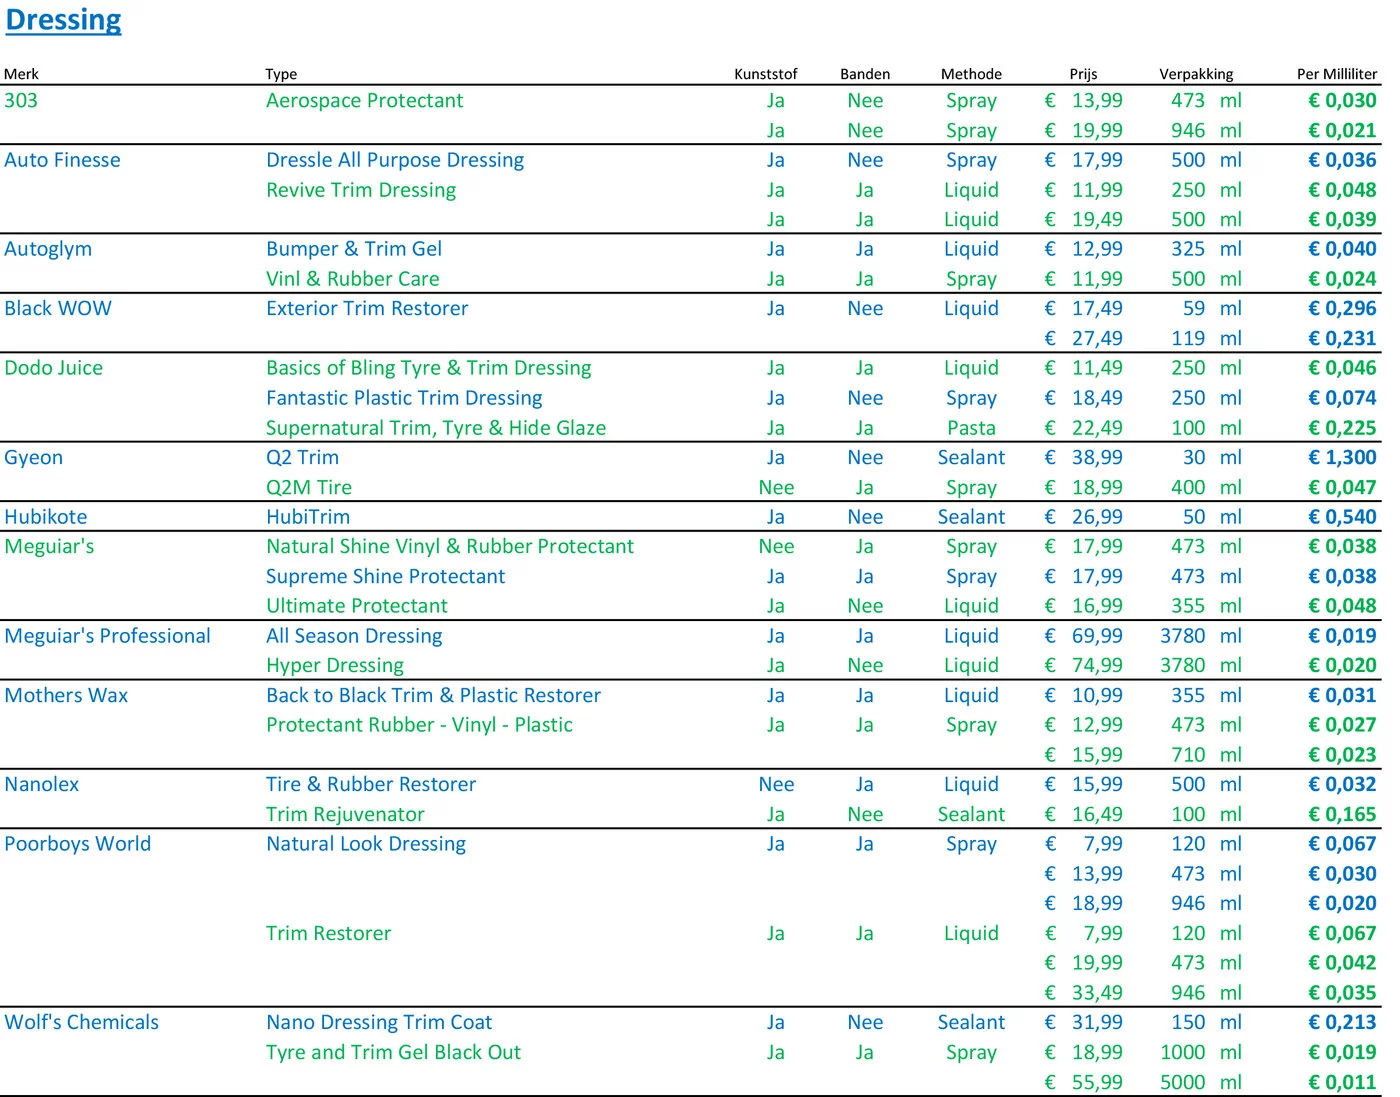The image size is (1400, 1097).
Task: Click Supernatural Trim, Tyre & Hide Glaze
Action: point(436,428)
